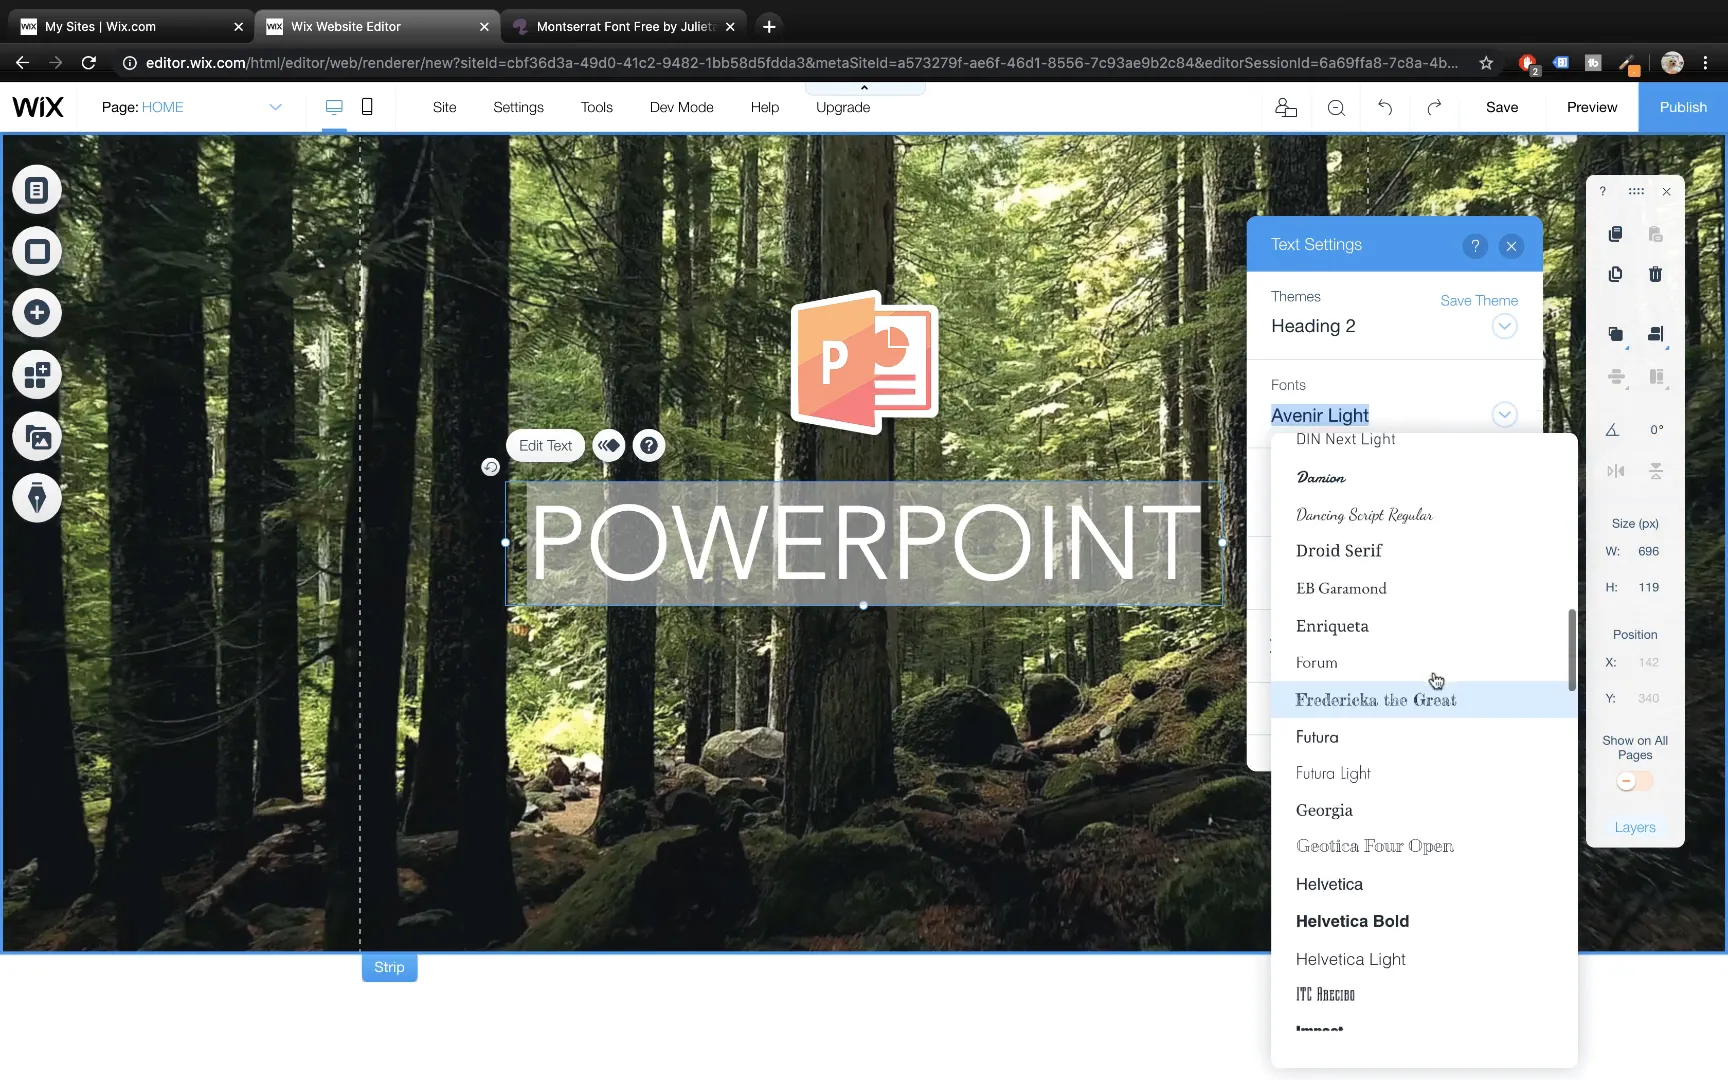The height and width of the screenshot is (1080, 1728).
Task: Click the height value 119 field
Action: coord(1648,587)
